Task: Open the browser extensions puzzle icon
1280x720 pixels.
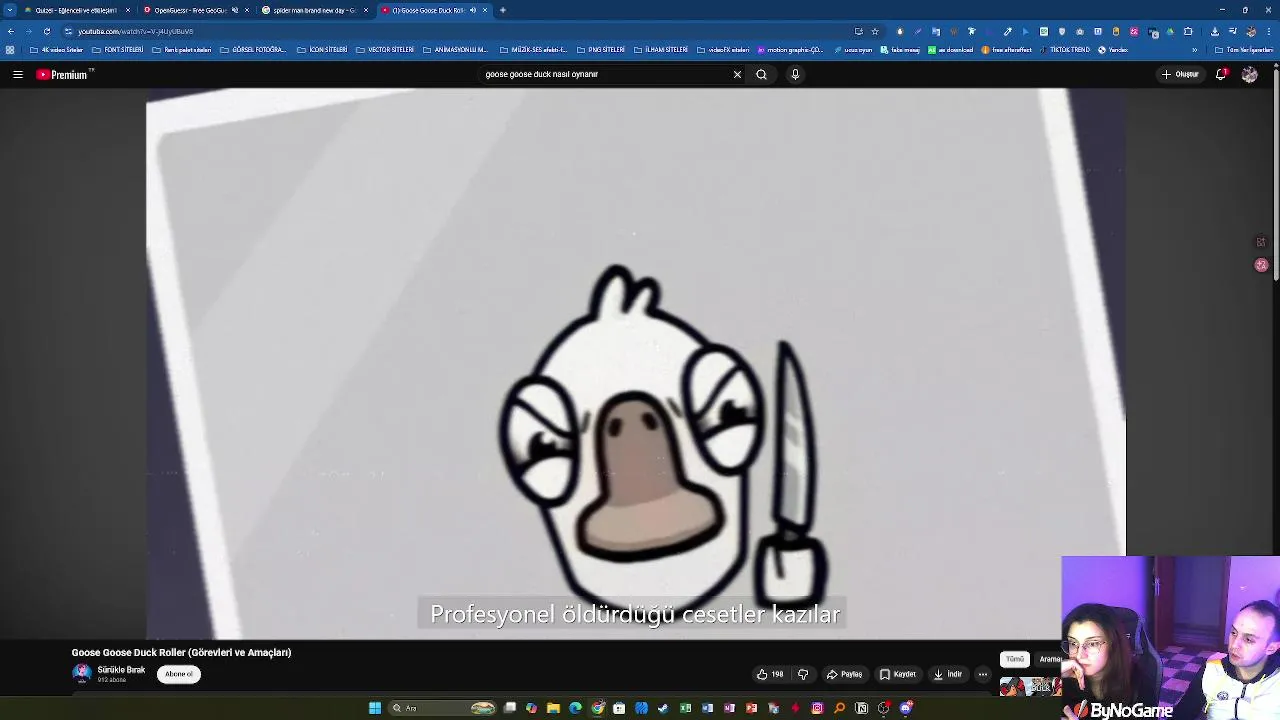Action: tap(1188, 31)
